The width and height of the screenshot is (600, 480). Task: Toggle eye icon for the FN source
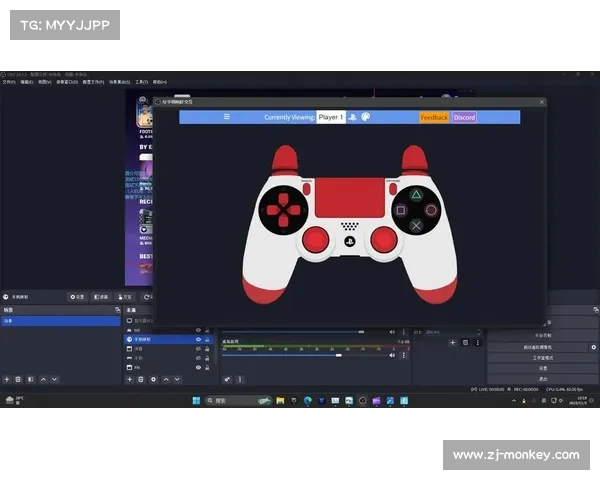point(198,367)
